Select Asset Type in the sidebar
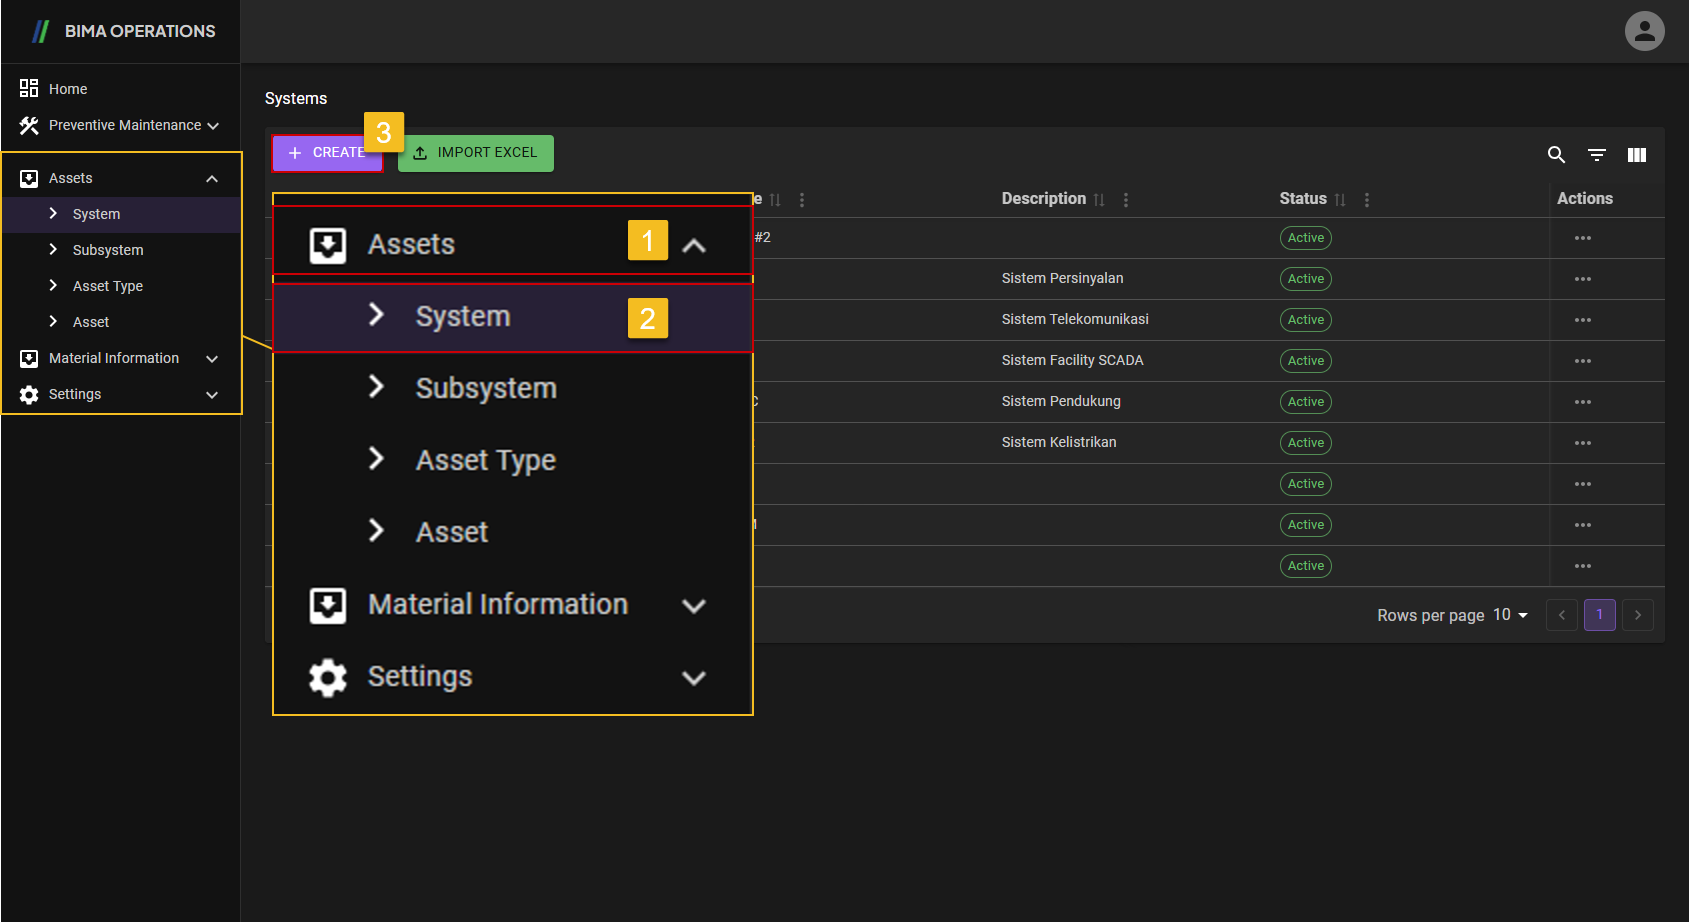This screenshot has height=922, width=1689. pyautogui.click(x=108, y=286)
